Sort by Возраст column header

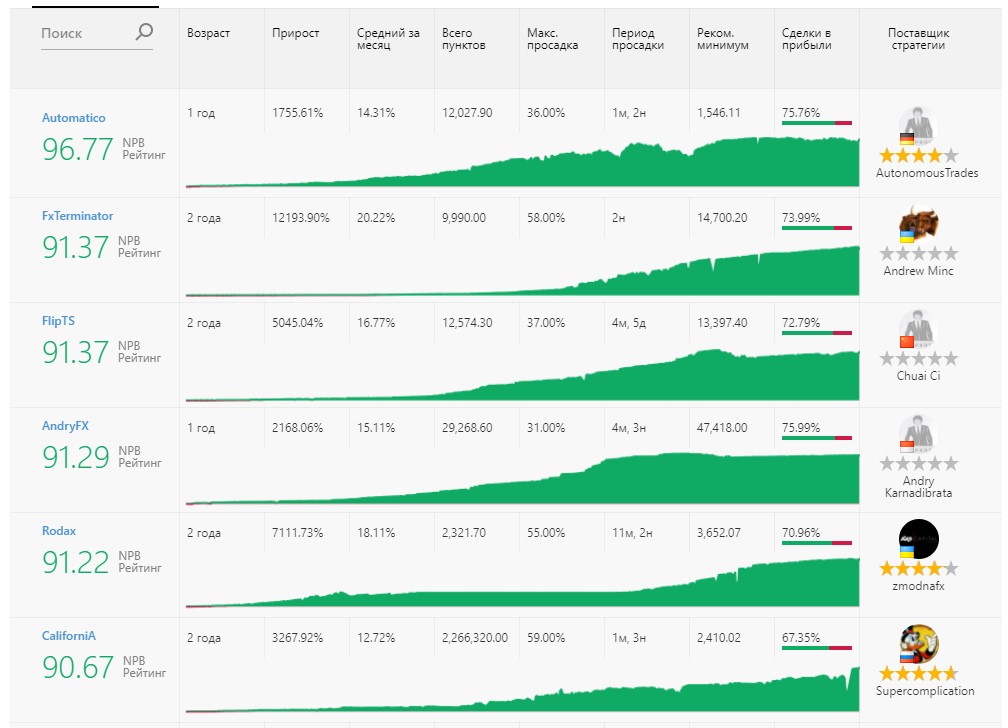point(208,33)
